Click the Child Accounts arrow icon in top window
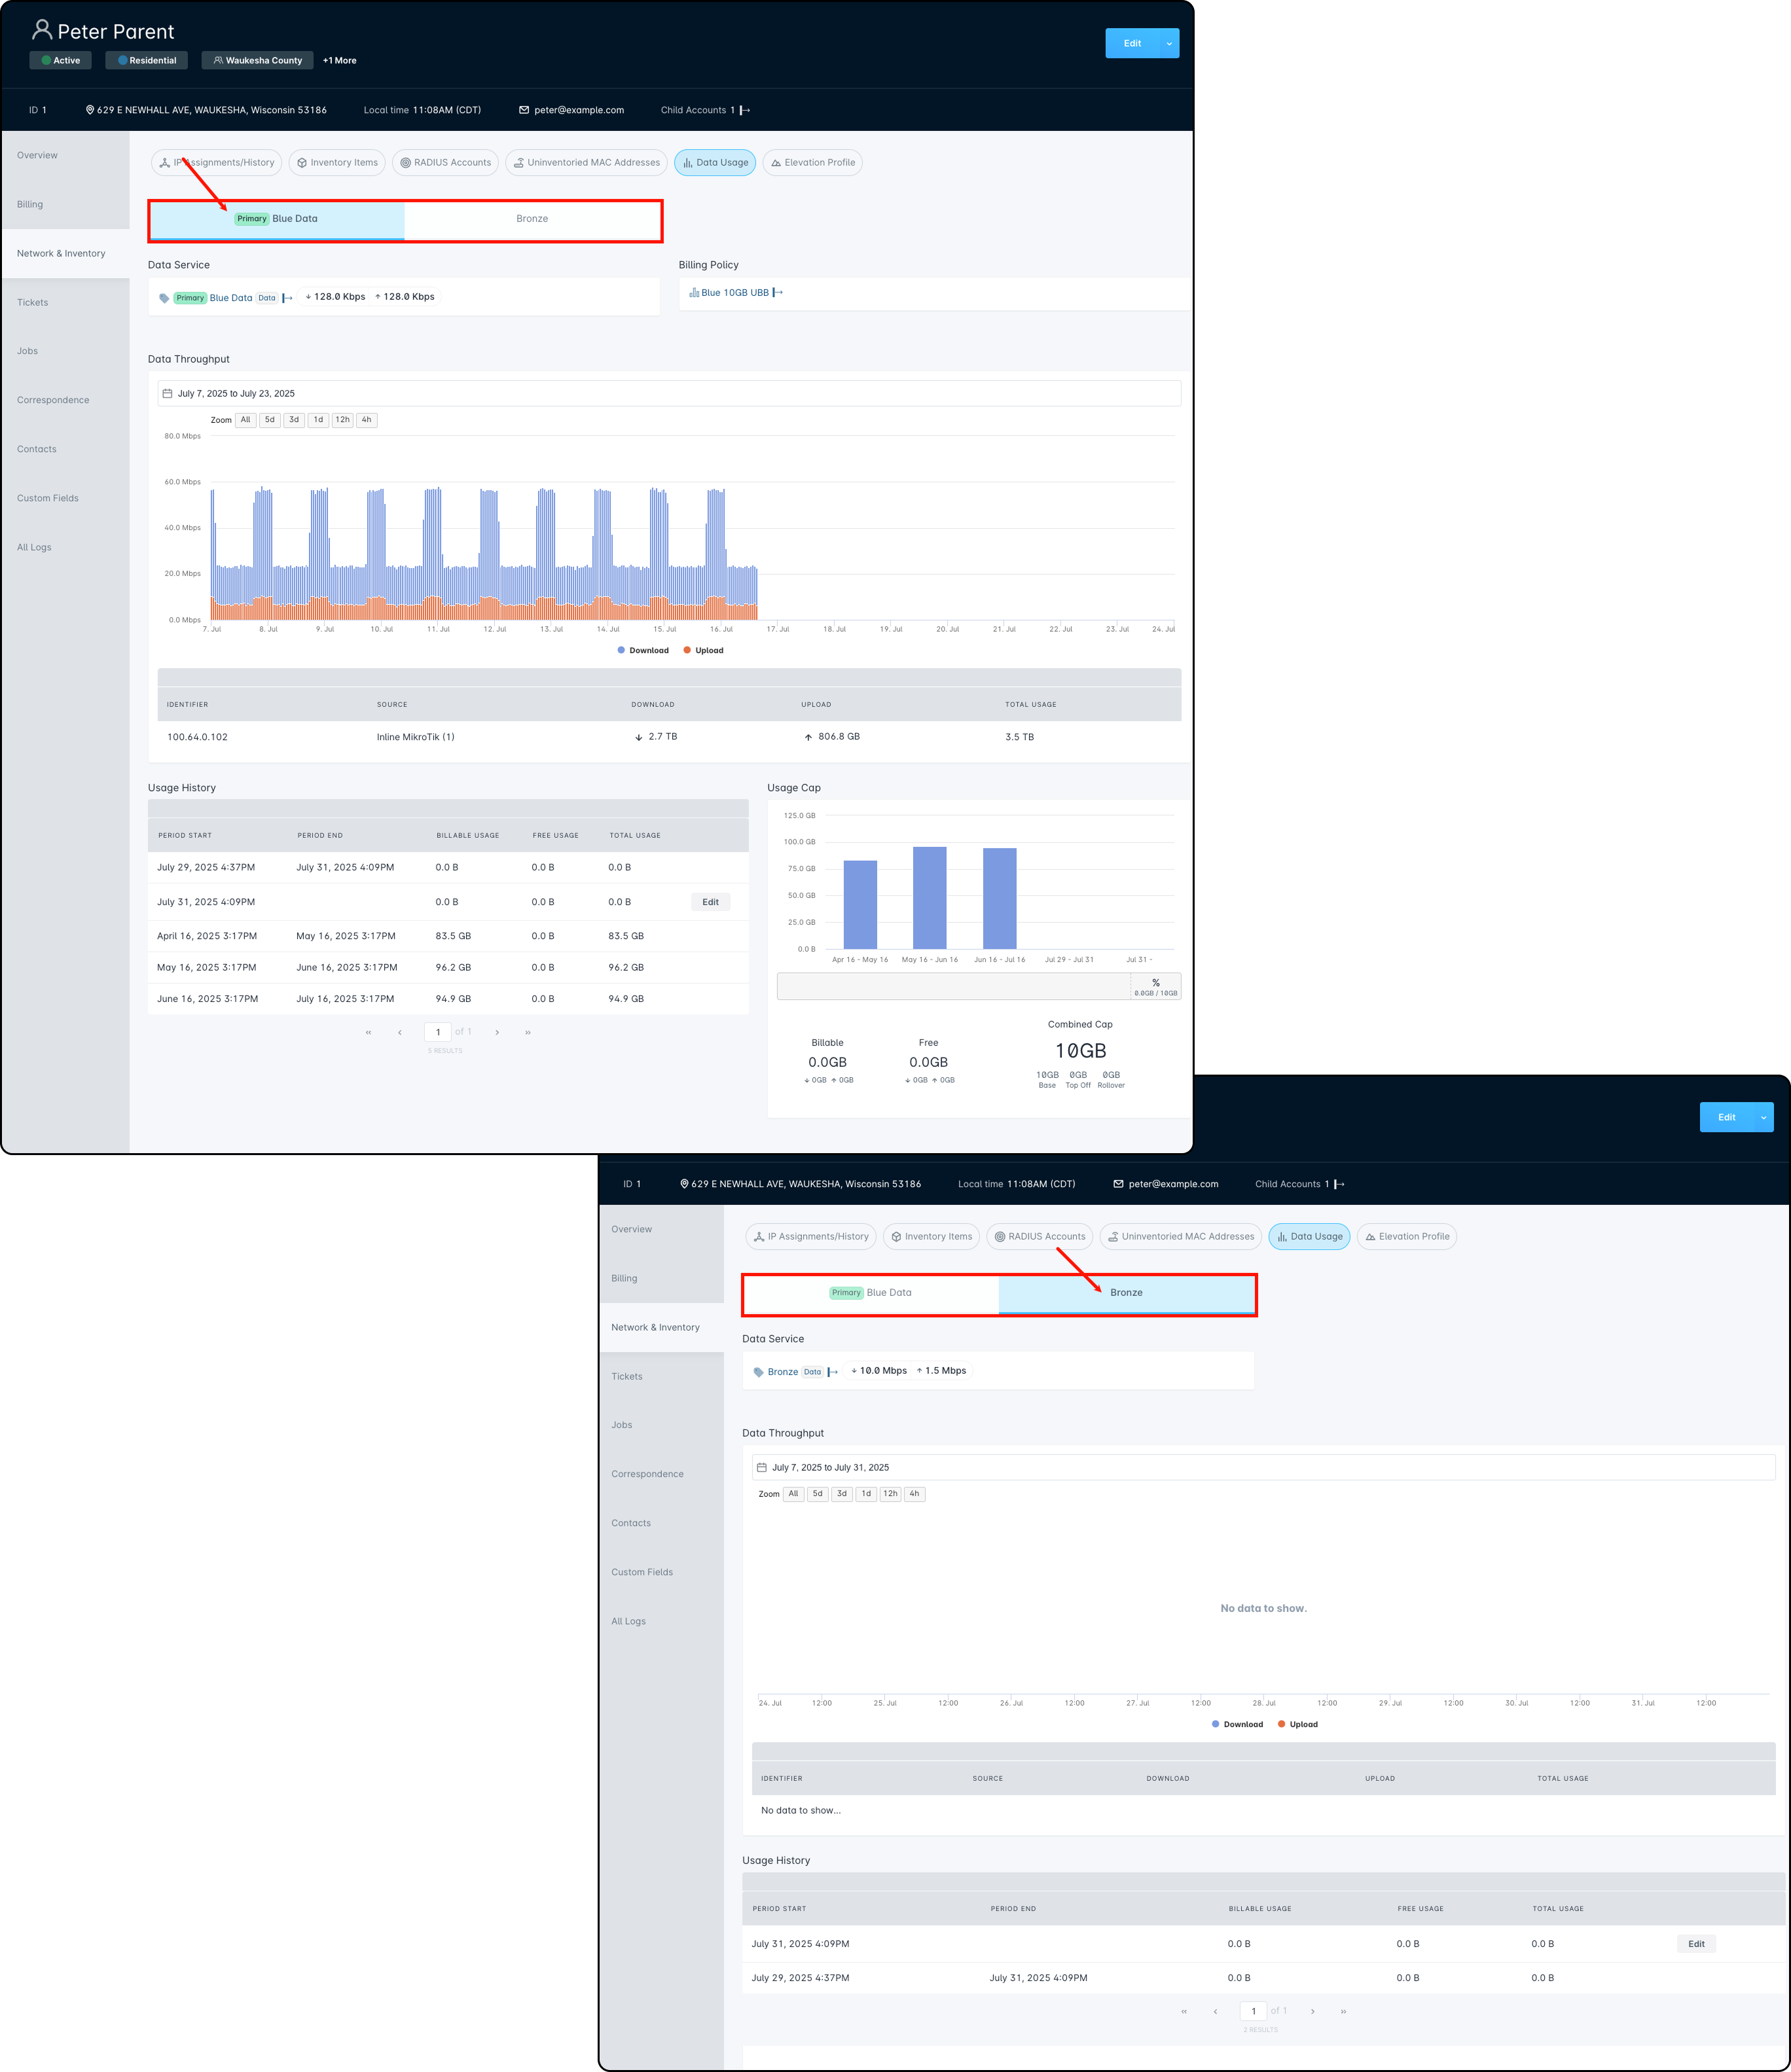The height and width of the screenshot is (2072, 1791). click(745, 110)
